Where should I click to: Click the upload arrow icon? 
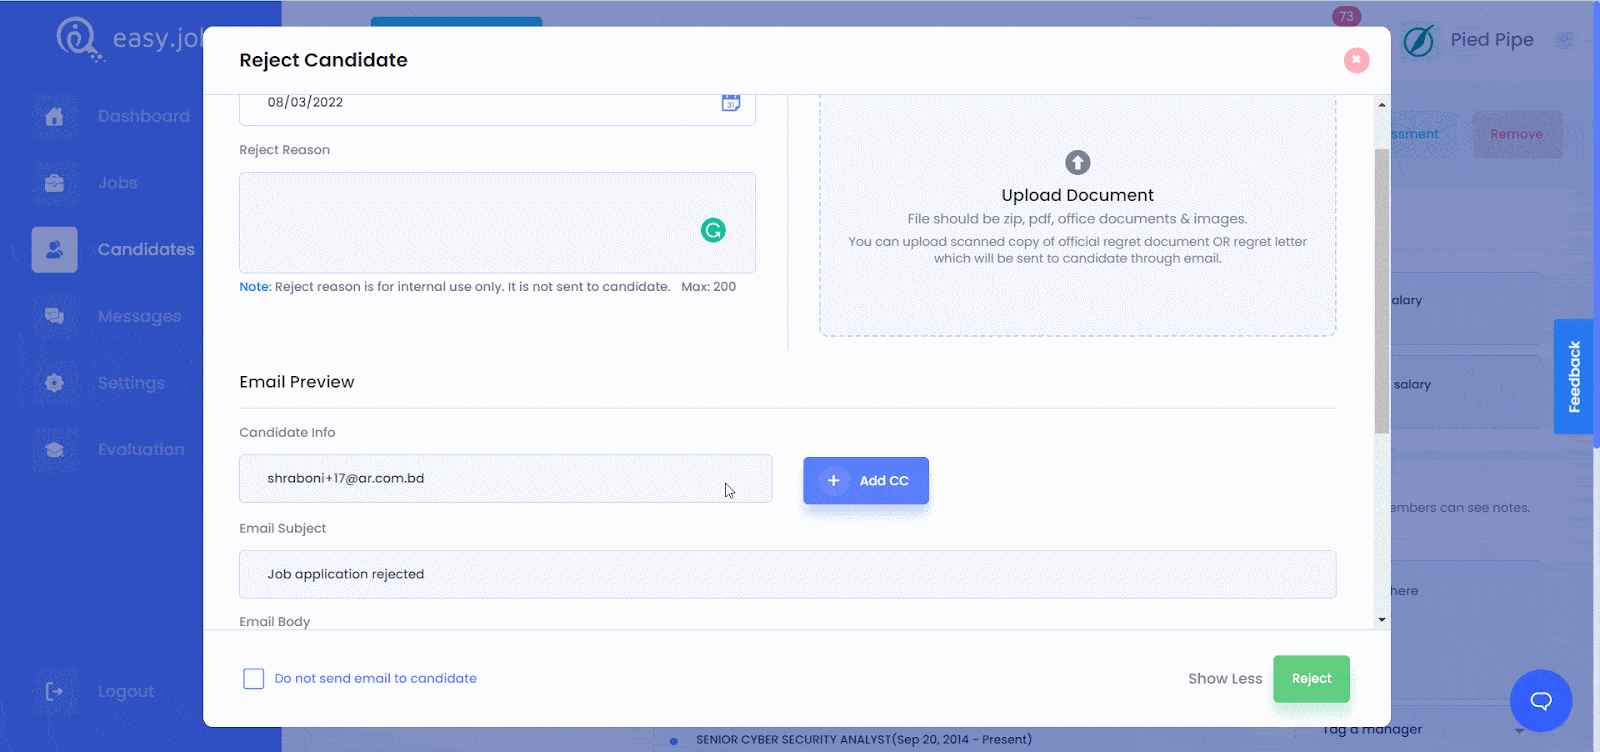click(x=1077, y=162)
